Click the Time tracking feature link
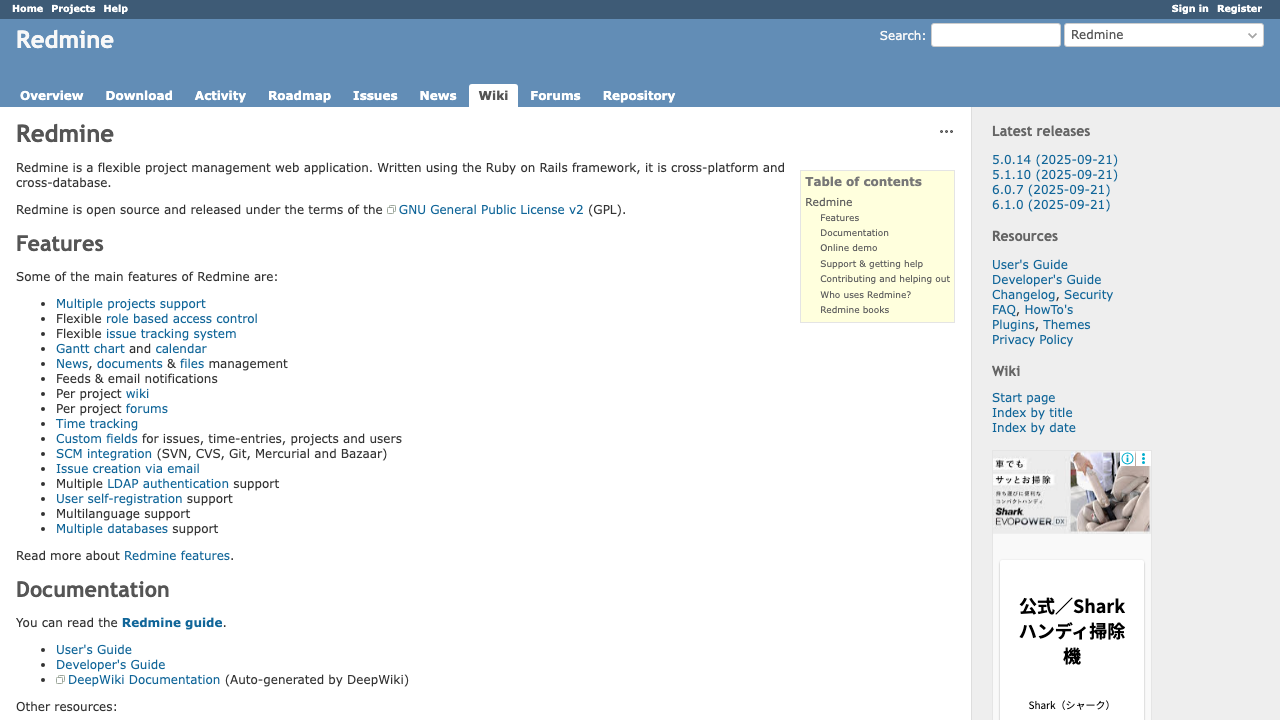This screenshot has height=720, width=1280. tap(96, 423)
